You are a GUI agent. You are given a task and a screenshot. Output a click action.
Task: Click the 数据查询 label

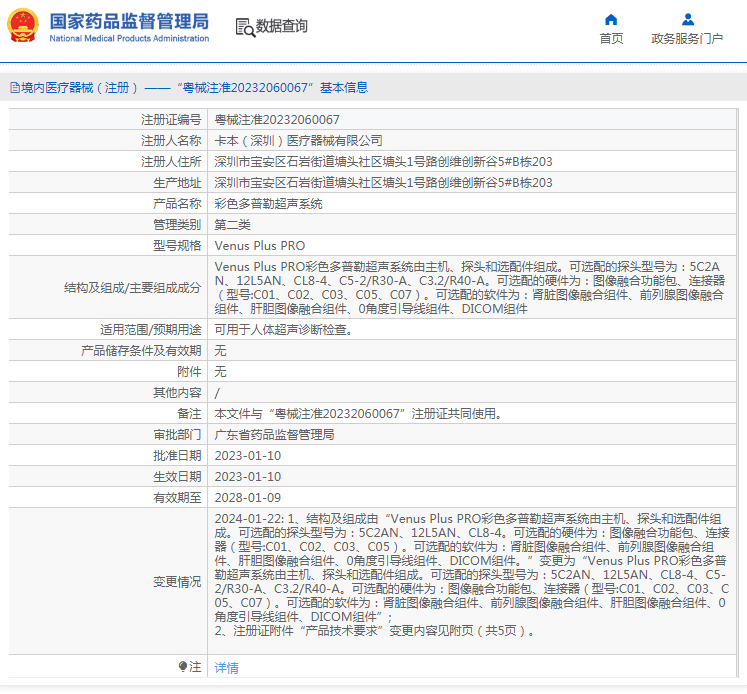pos(282,26)
